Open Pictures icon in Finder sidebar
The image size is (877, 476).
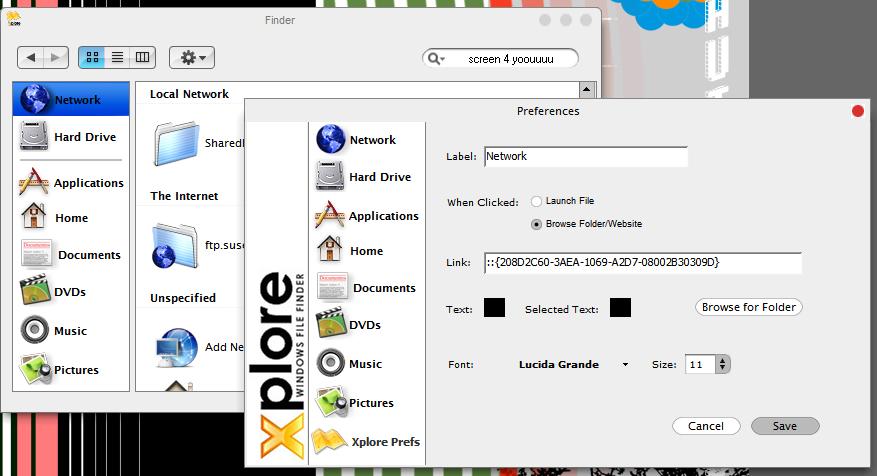pos(36,369)
